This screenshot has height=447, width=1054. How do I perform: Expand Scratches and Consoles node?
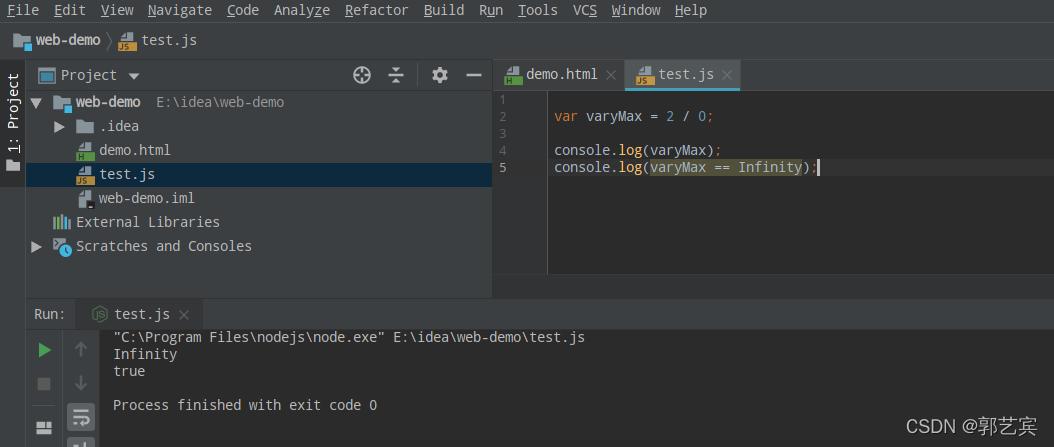coord(36,247)
